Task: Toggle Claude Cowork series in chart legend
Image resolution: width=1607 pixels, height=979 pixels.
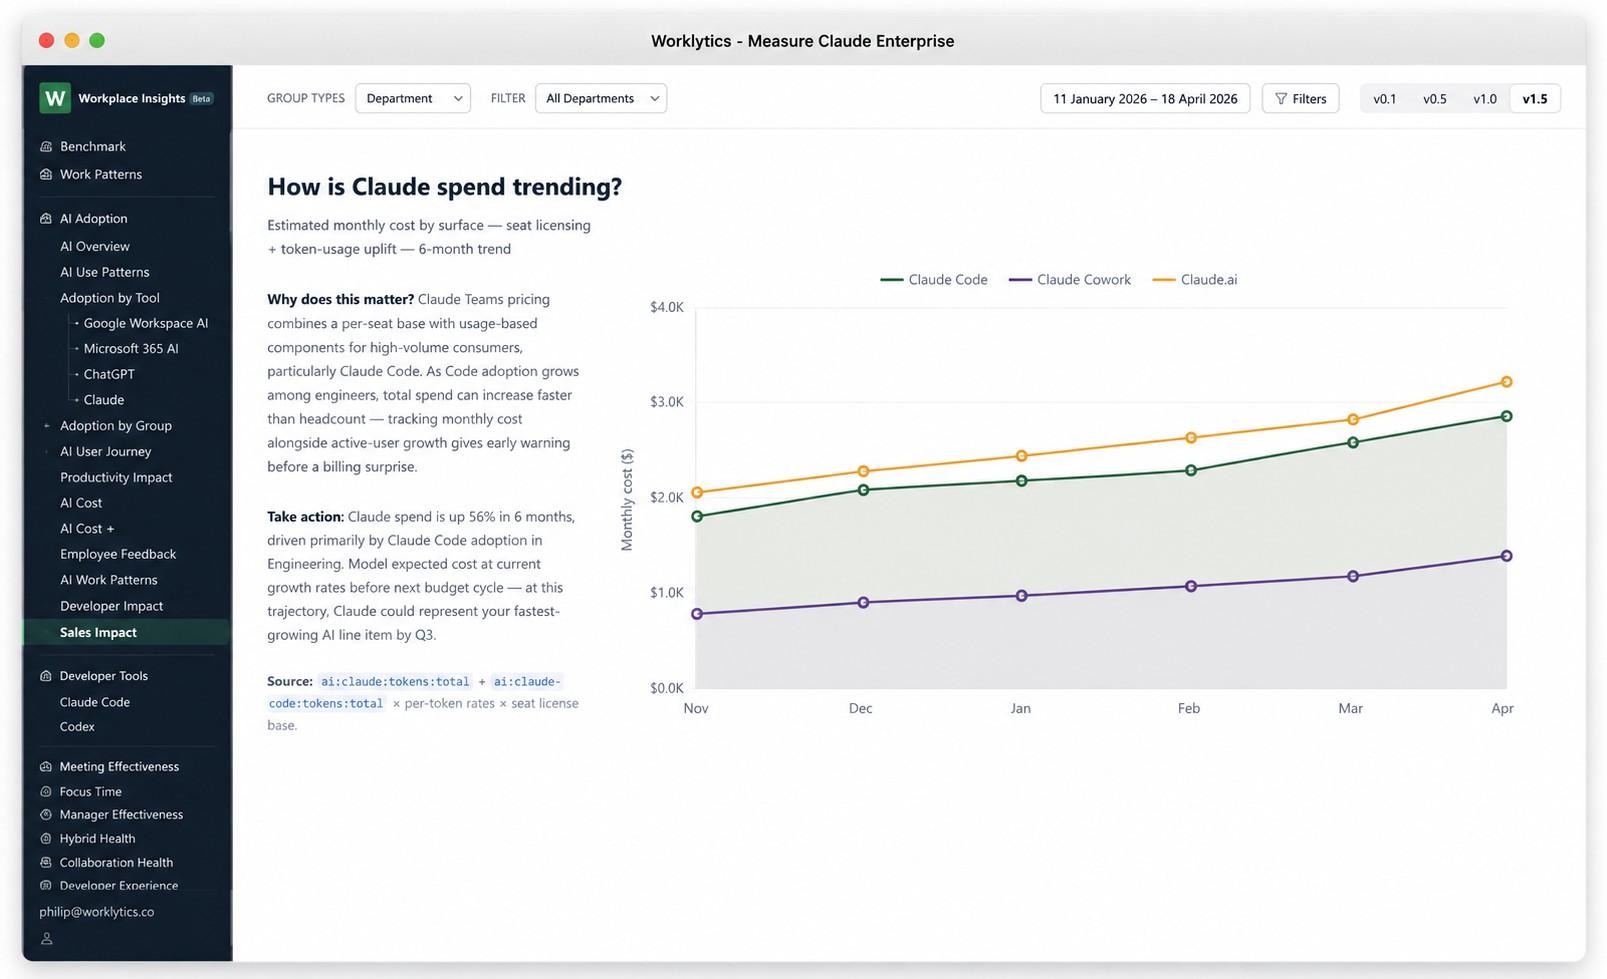Action: pos(1070,280)
